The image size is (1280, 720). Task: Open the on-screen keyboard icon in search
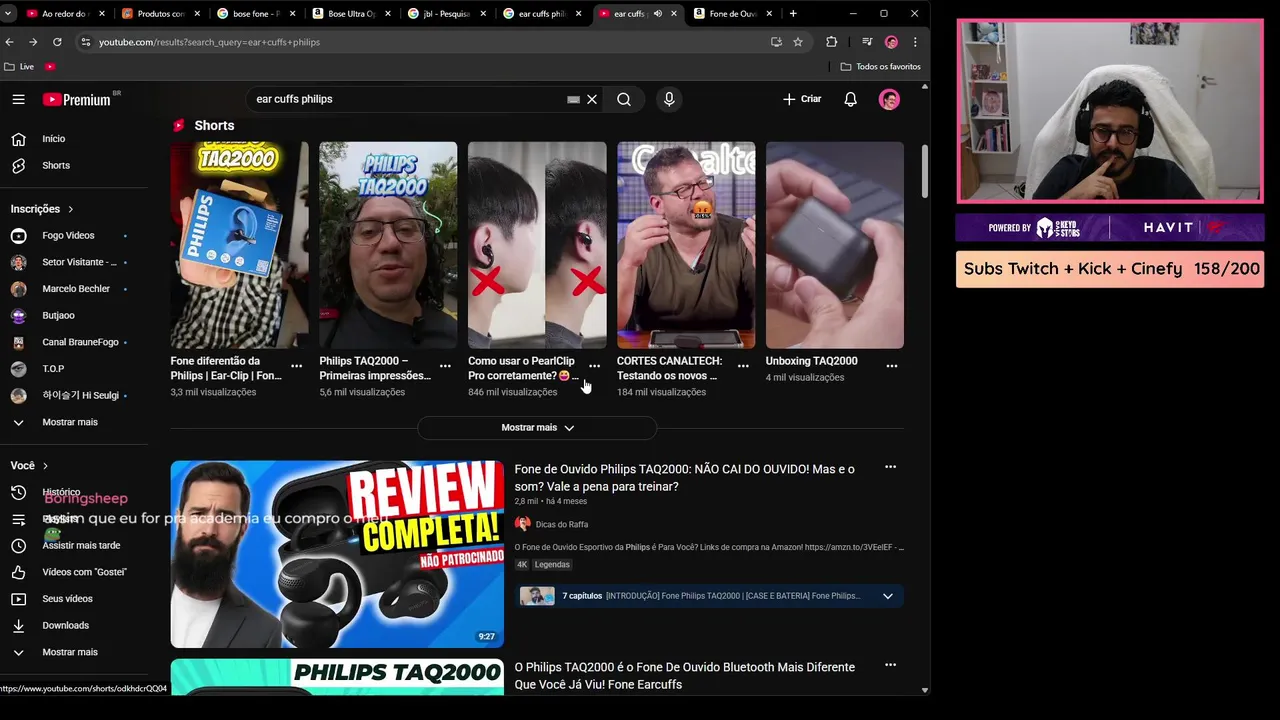pyautogui.click(x=573, y=99)
